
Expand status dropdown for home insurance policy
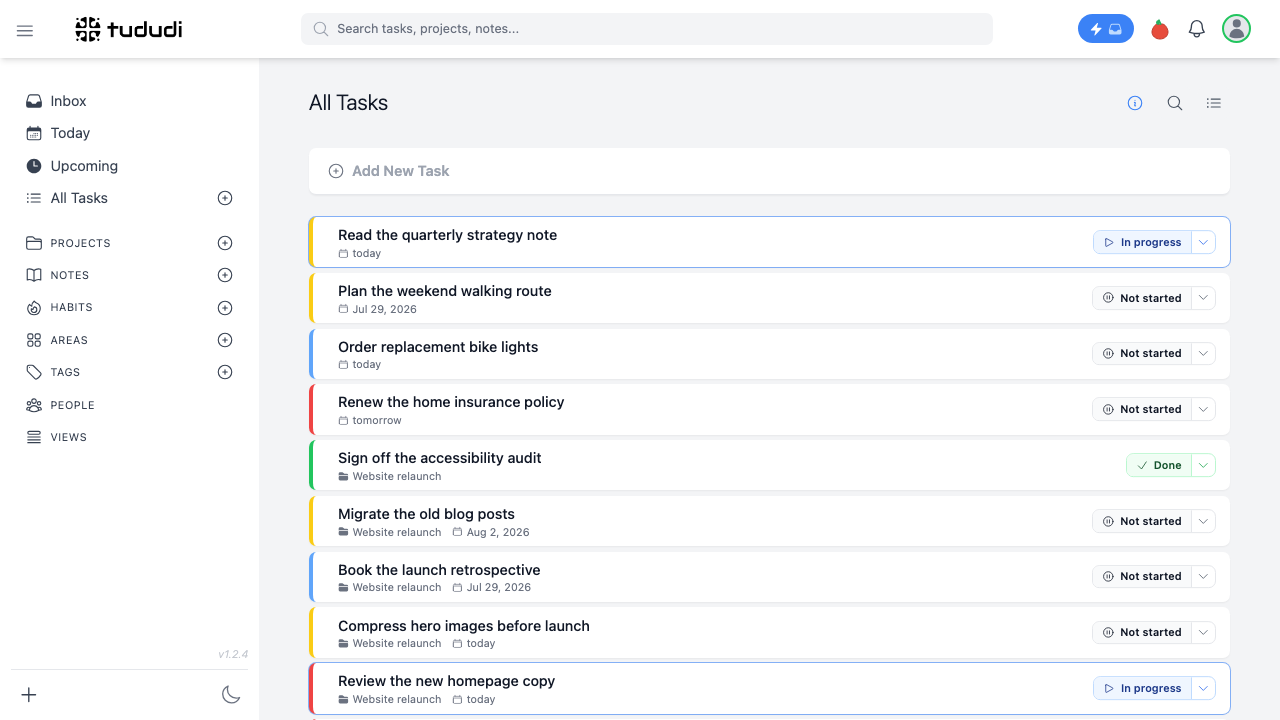(1204, 409)
